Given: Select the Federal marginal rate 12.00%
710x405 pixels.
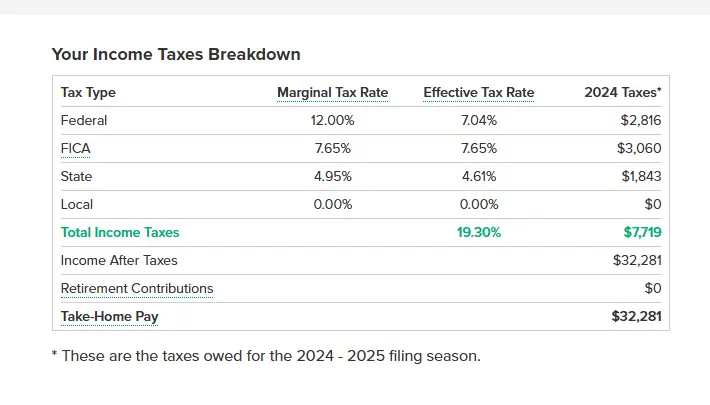Looking at the screenshot, I should (x=332, y=121).
